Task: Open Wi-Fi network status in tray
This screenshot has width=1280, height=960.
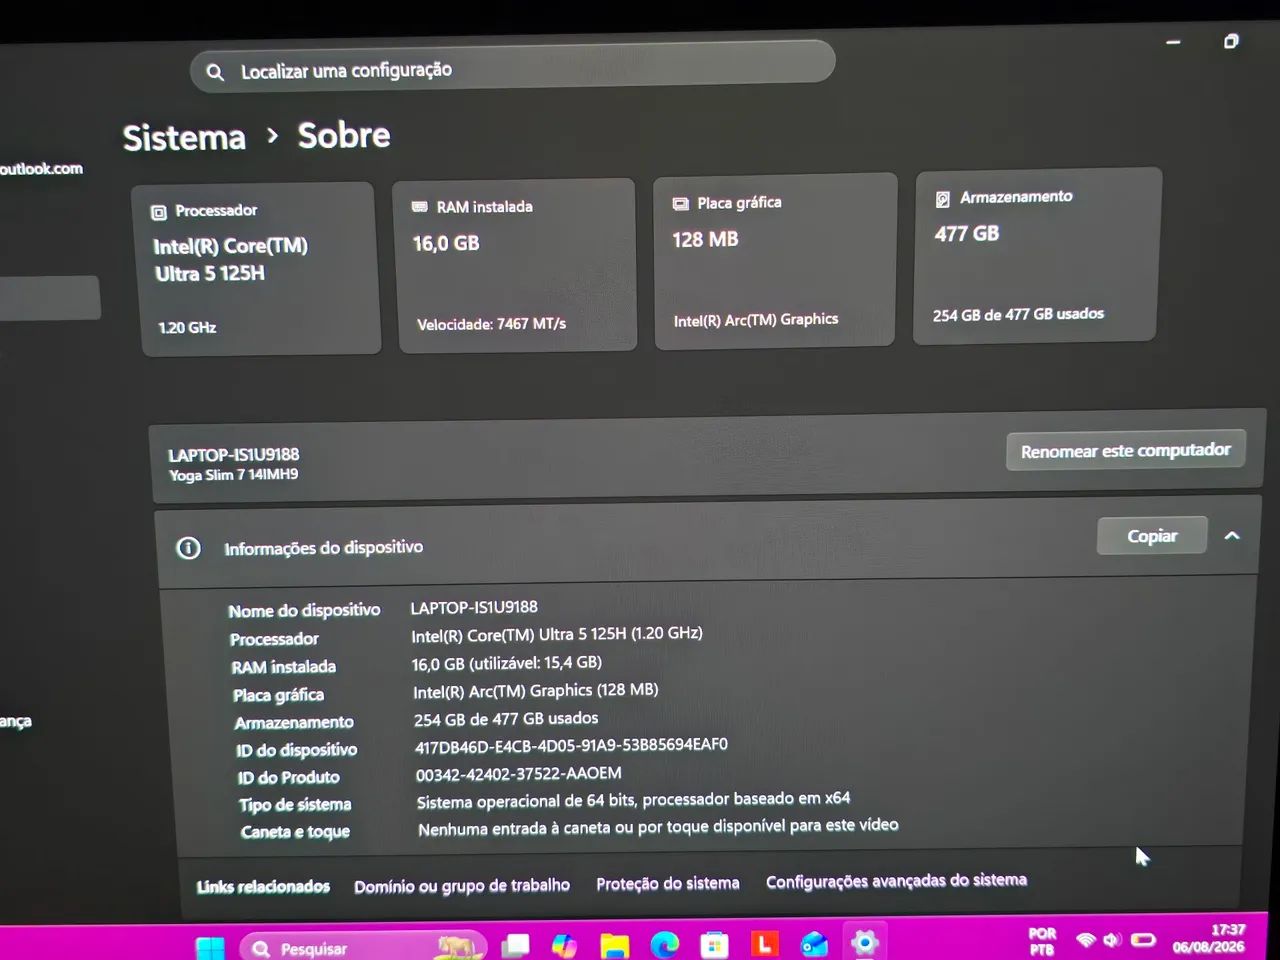Action: pyautogui.click(x=1085, y=940)
